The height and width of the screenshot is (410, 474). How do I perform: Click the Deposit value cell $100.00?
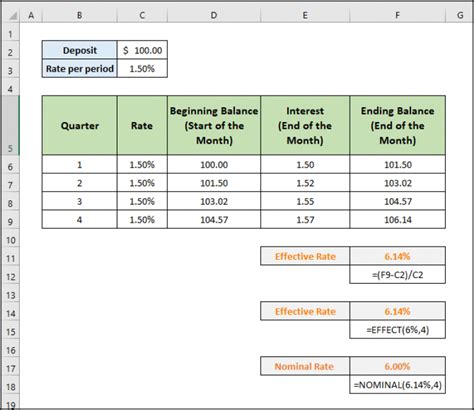pyautogui.click(x=142, y=50)
